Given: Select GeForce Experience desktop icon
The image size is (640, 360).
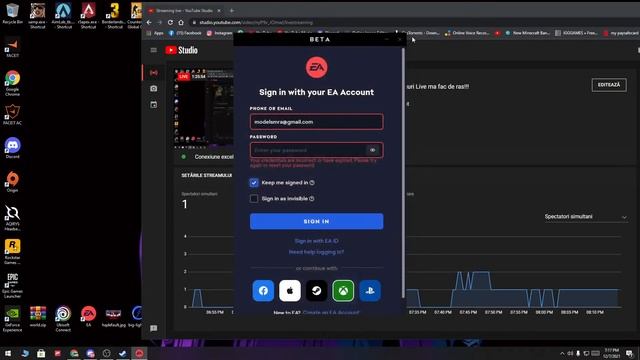Looking at the screenshot, I should pyautogui.click(x=12, y=319).
